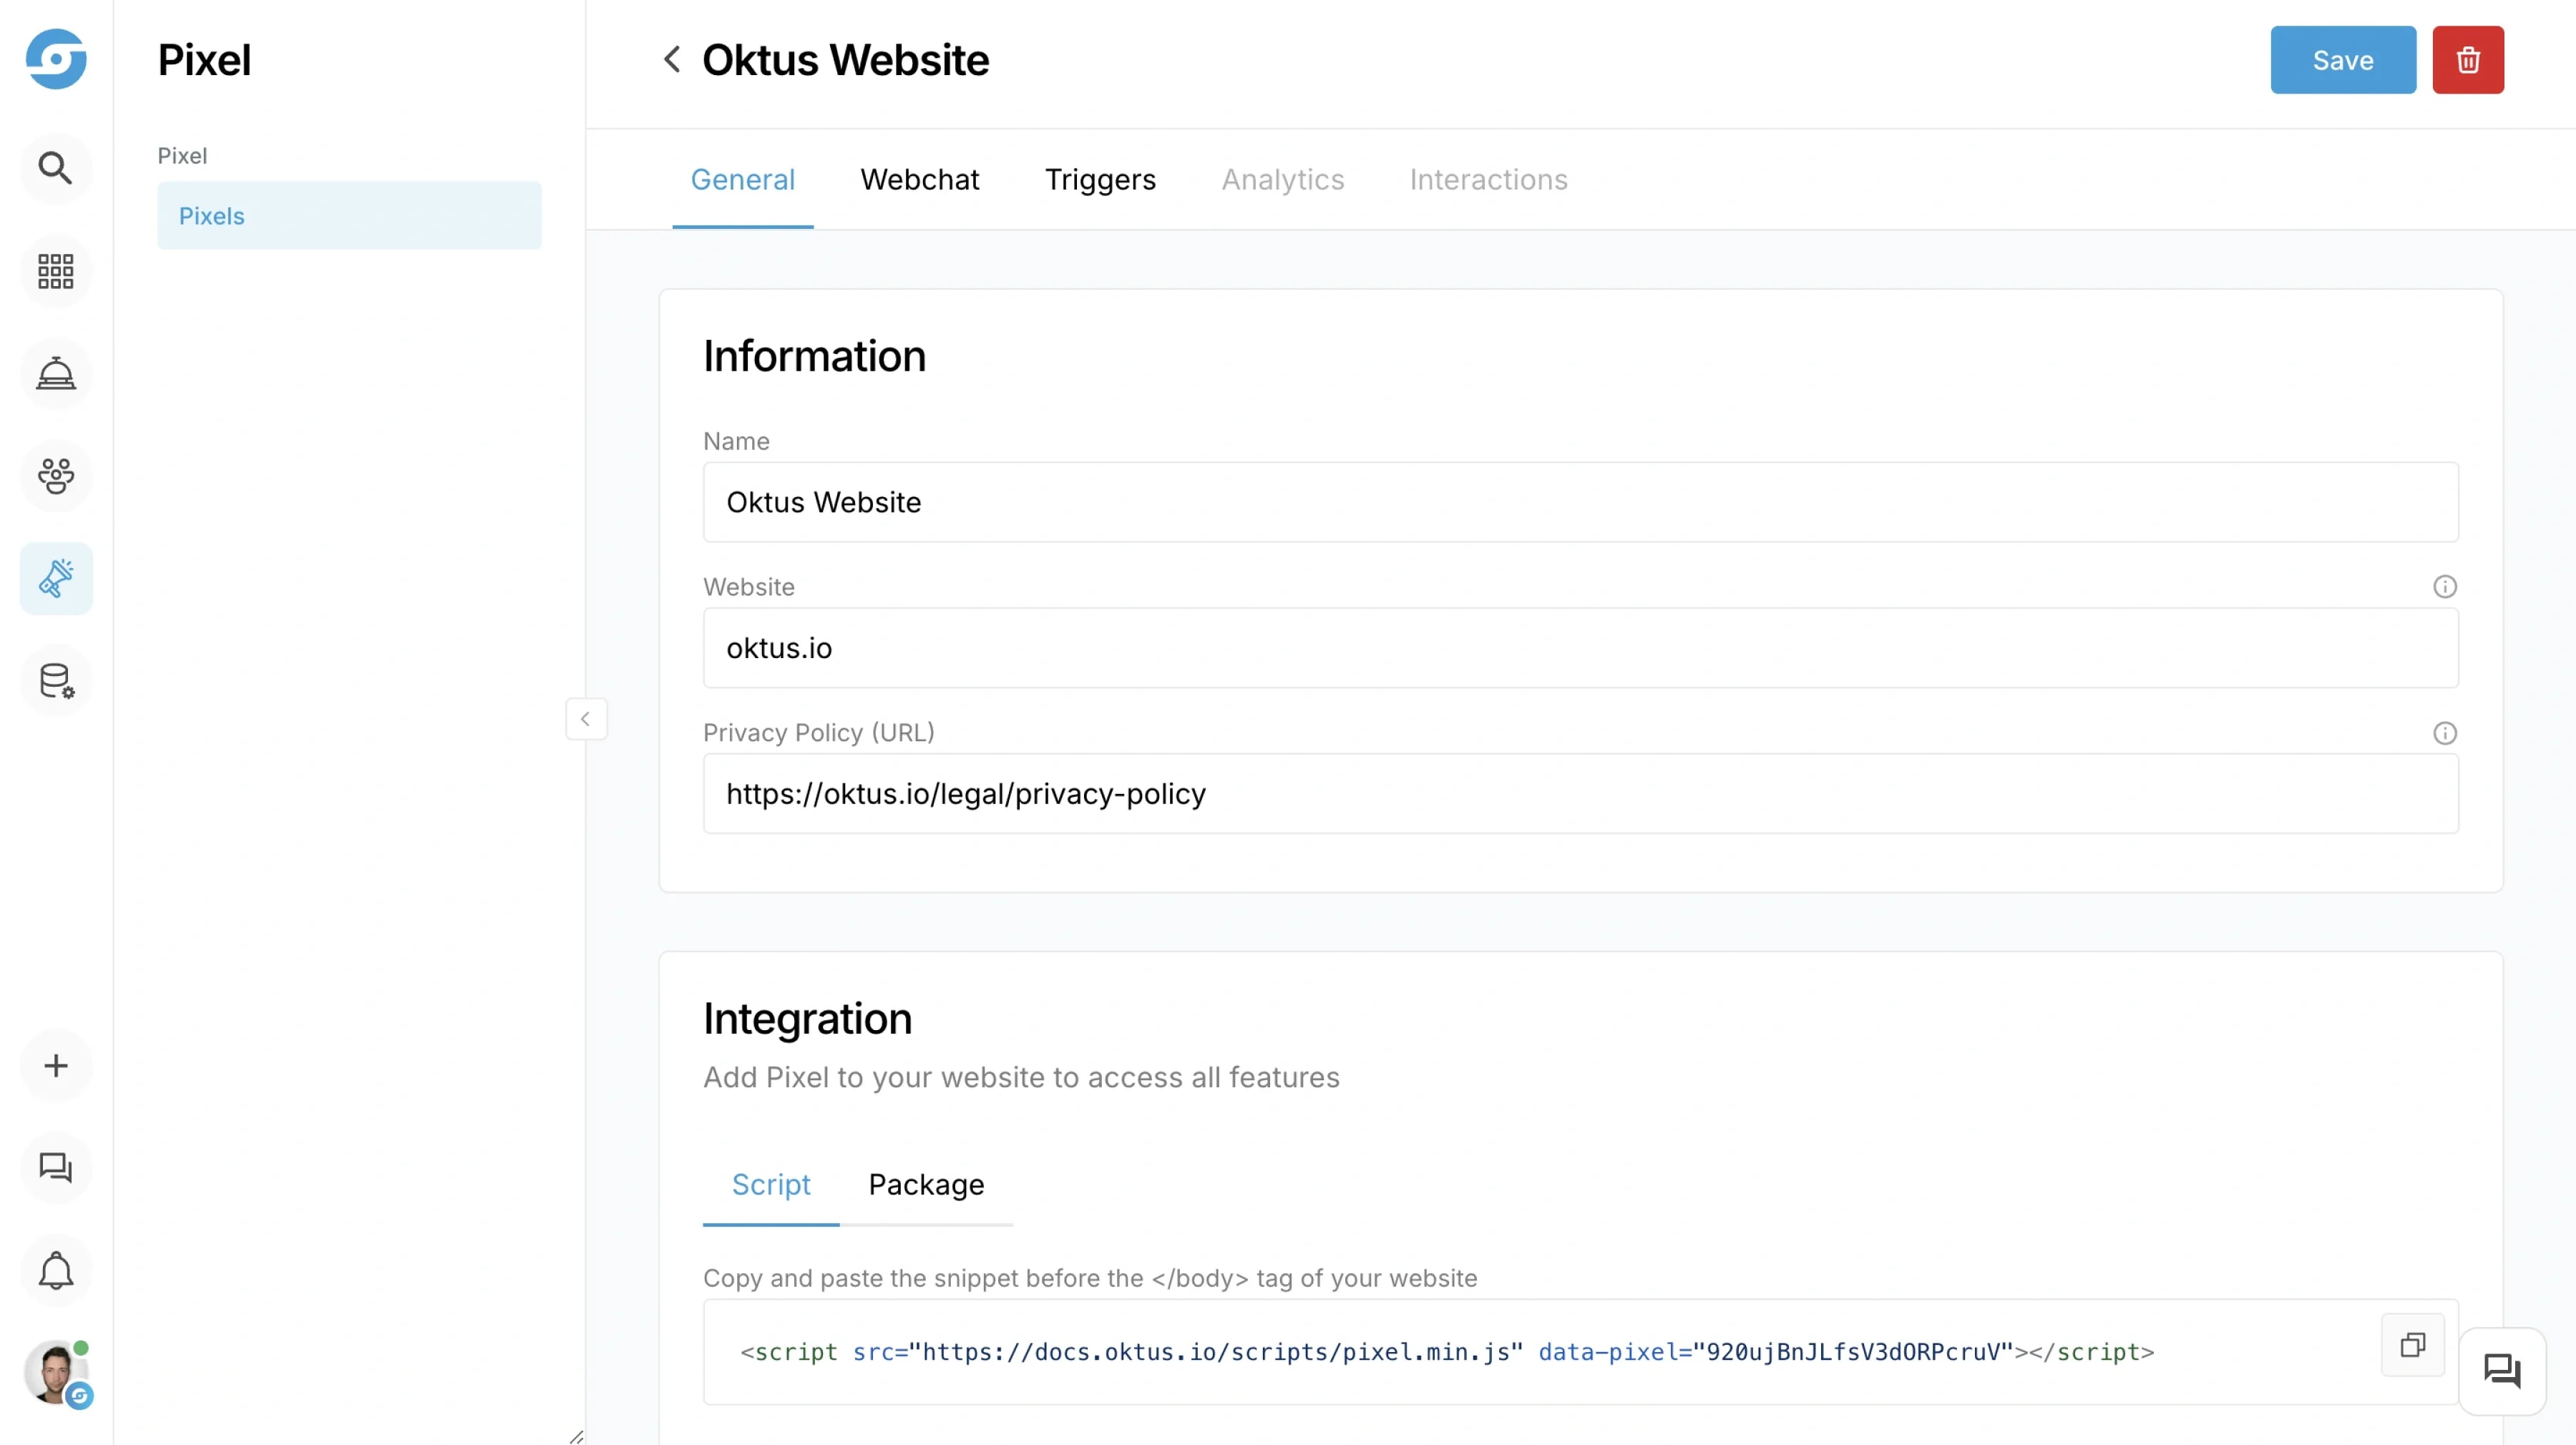The image size is (2576, 1445).
Task: Show info for Privacy Policy field
Action: pos(2444,733)
